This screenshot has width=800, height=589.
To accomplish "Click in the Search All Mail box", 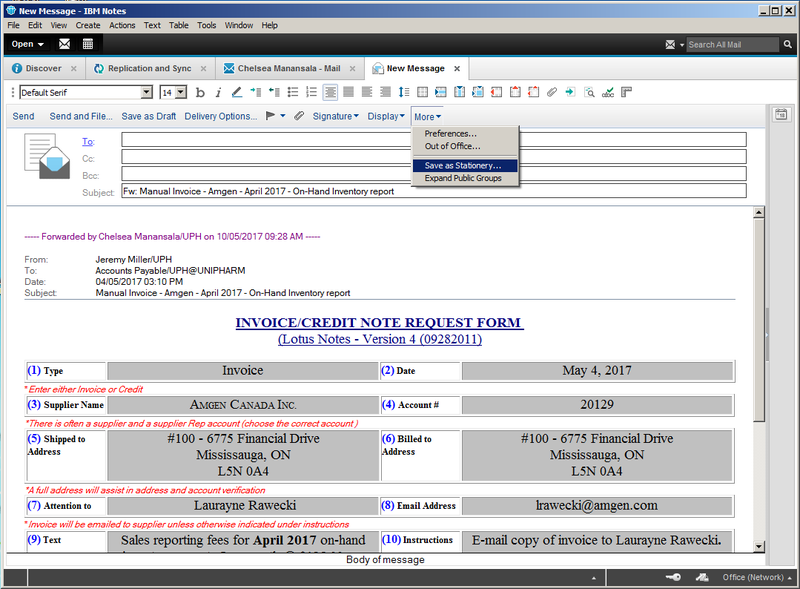I will (732, 44).
